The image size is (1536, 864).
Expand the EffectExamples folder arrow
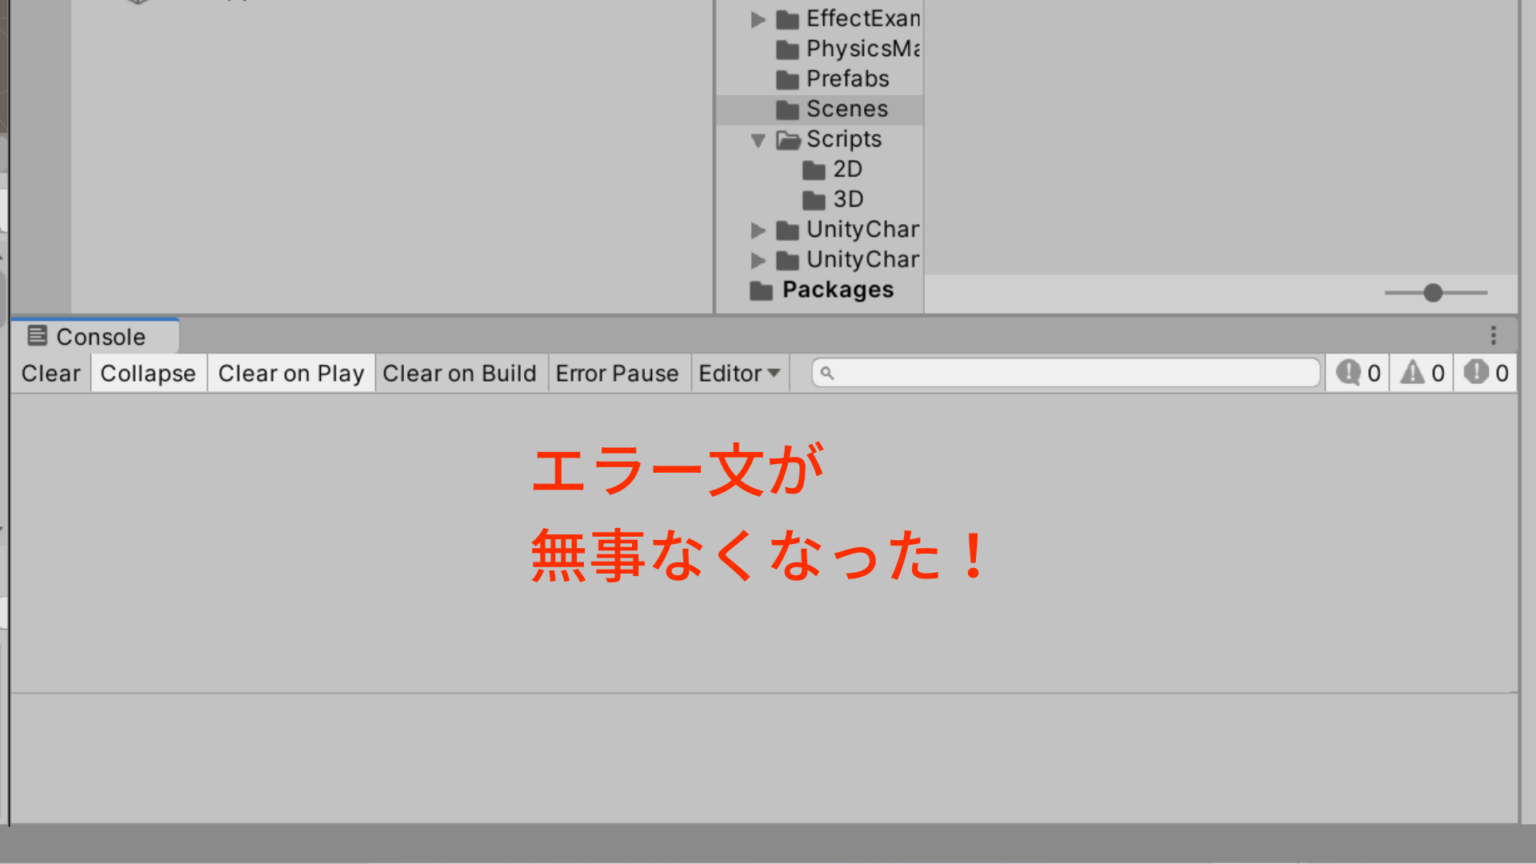point(758,19)
